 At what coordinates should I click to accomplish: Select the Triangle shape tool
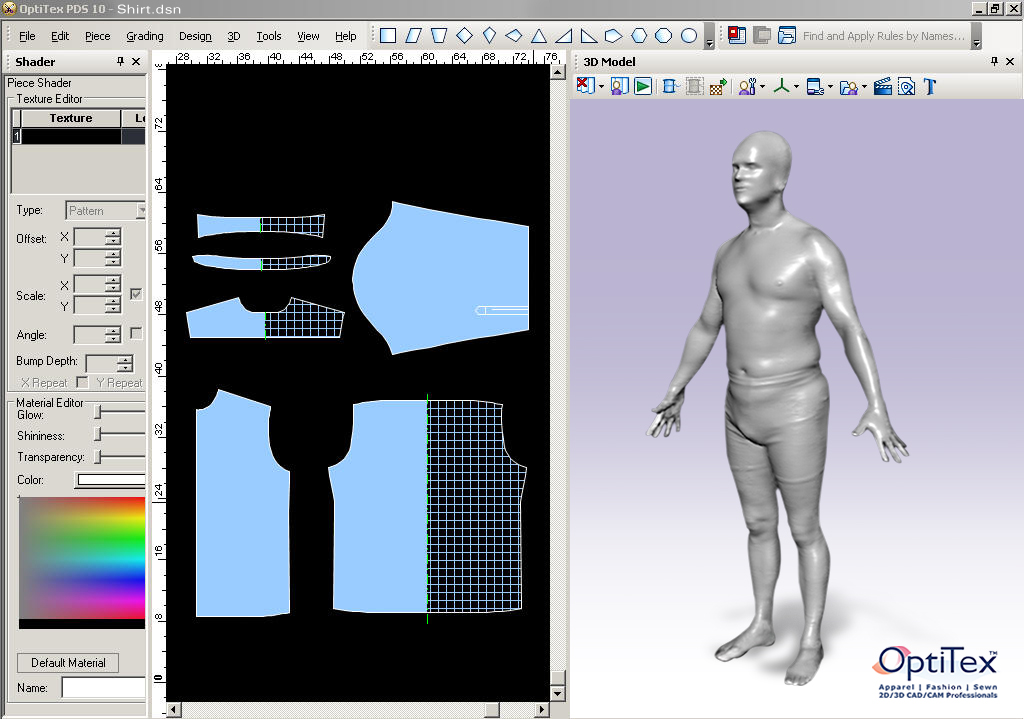tap(539, 36)
